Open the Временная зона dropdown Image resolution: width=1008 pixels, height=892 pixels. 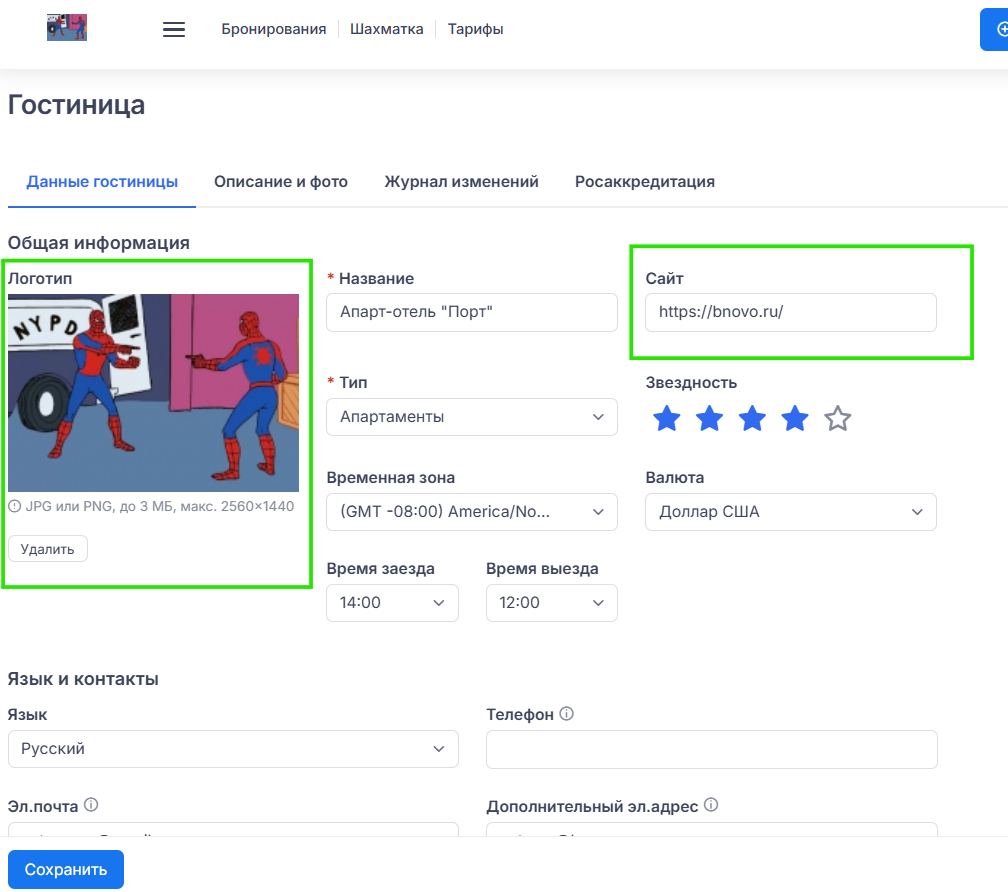coord(471,512)
